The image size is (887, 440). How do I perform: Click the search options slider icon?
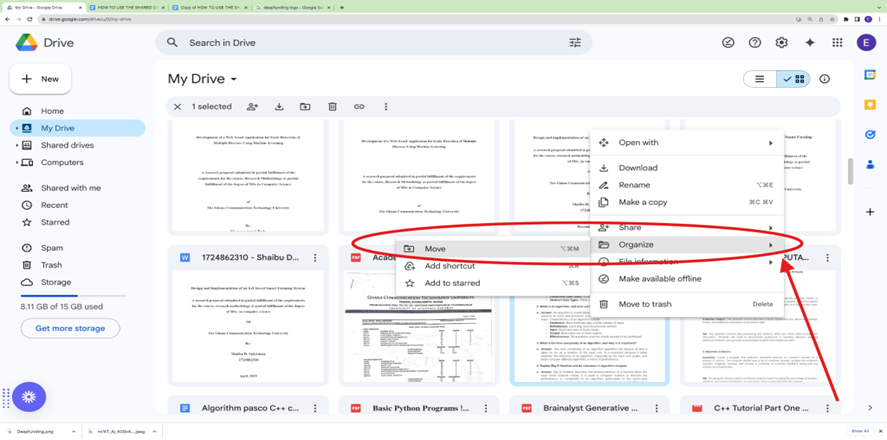[x=575, y=43]
